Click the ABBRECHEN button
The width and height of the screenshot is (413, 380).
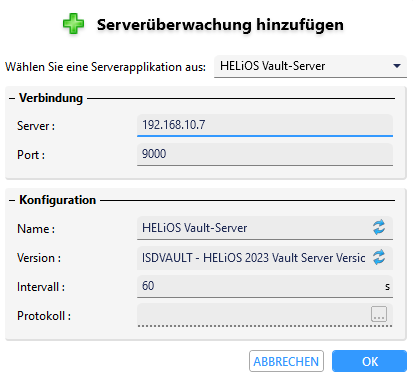coord(286,361)
